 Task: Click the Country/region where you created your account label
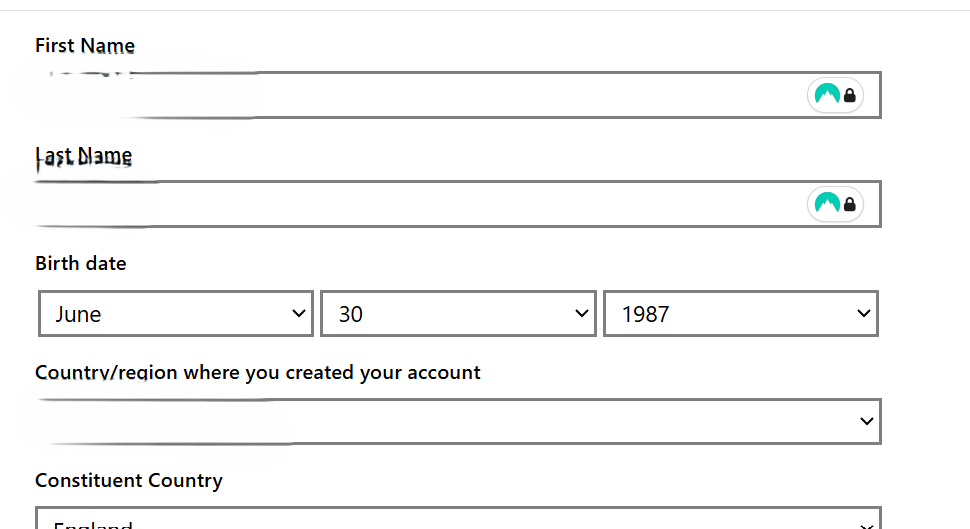tap(257, 372)
